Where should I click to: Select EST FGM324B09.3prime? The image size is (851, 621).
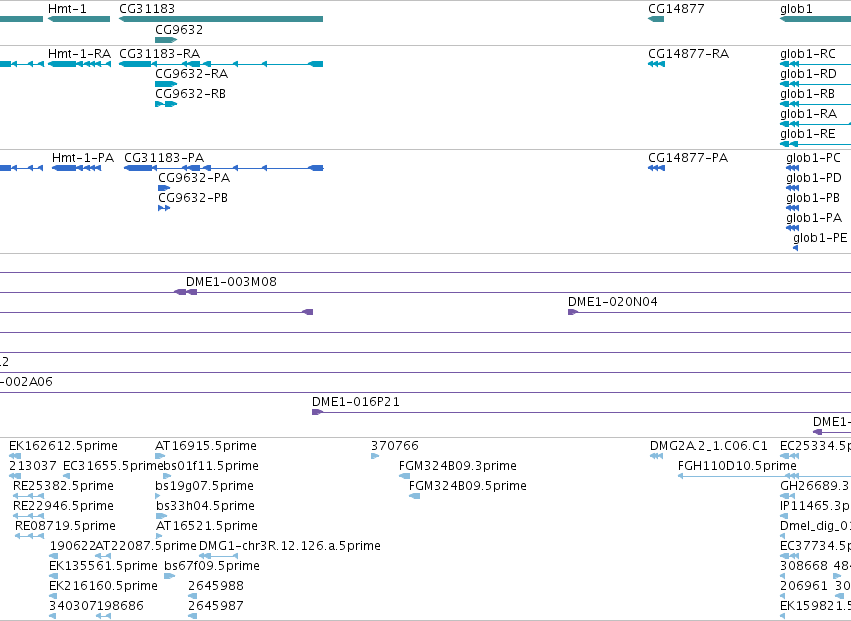point(458,466)
